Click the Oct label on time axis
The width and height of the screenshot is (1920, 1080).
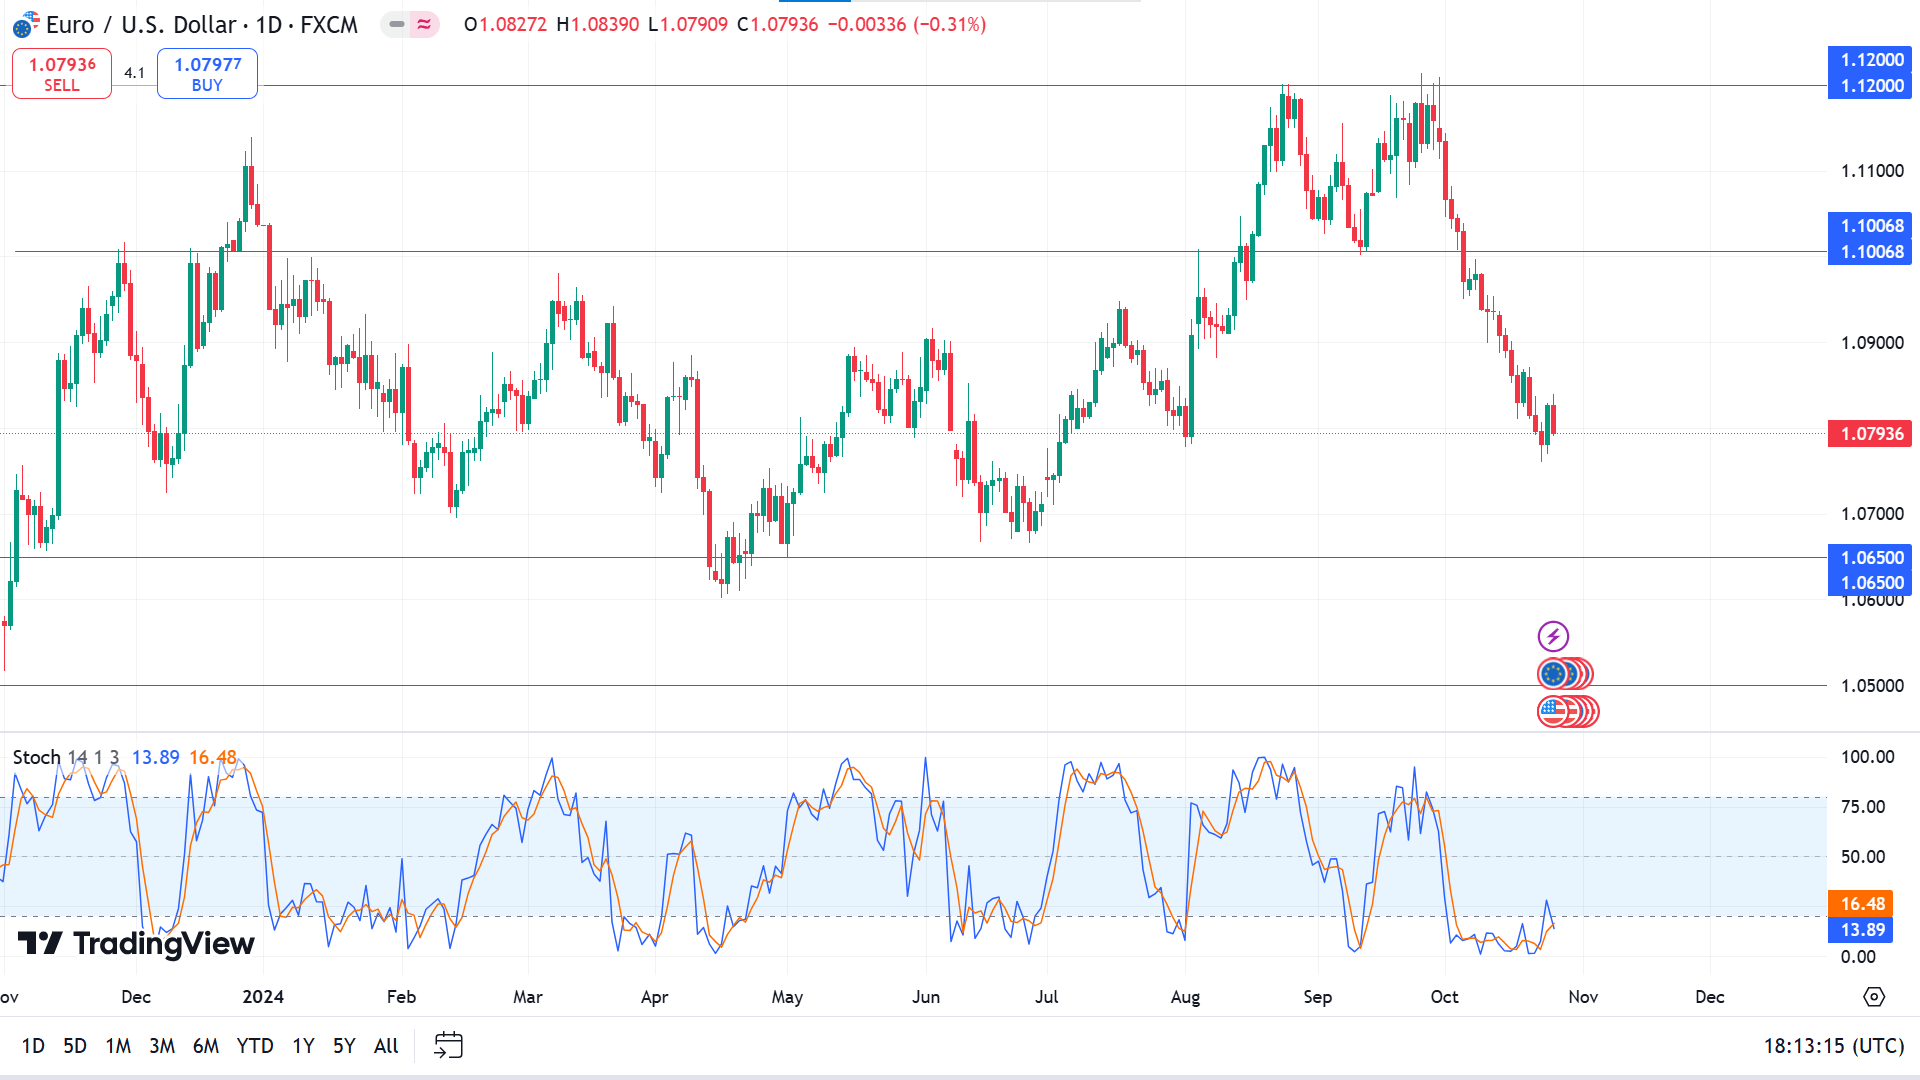(x=1444, y=997)
